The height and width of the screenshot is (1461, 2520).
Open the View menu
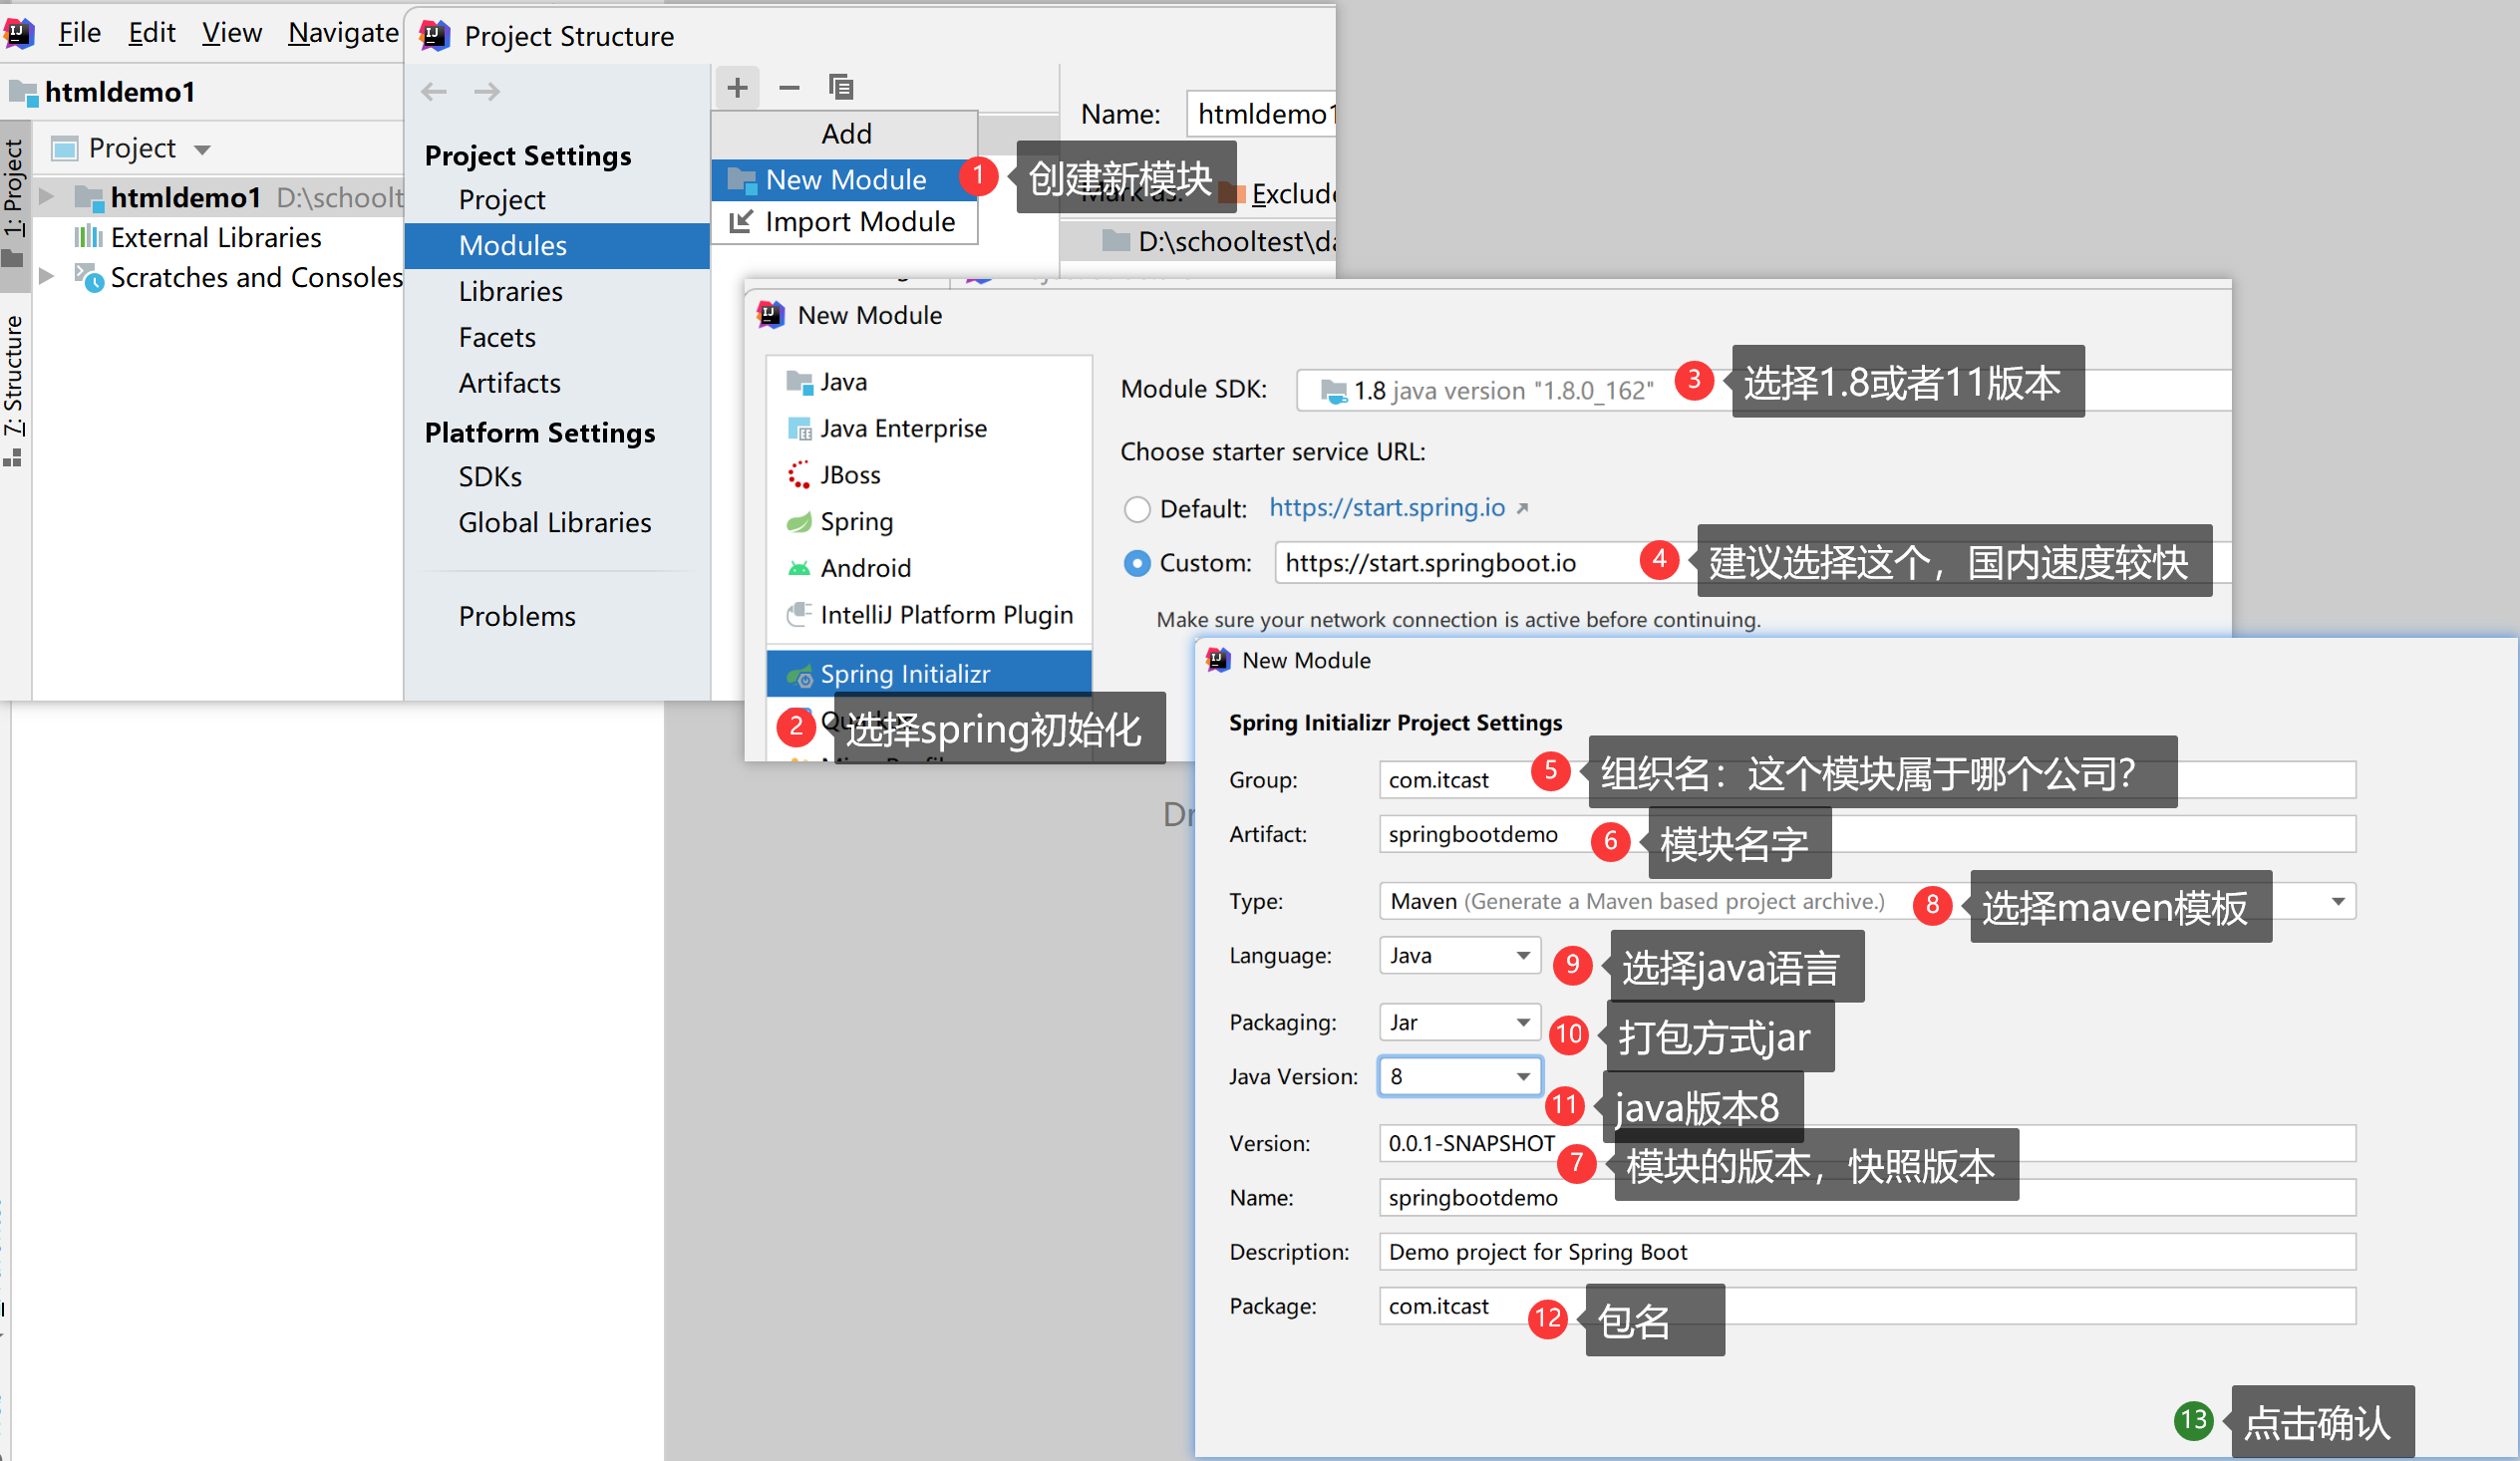tap(231, 33)
